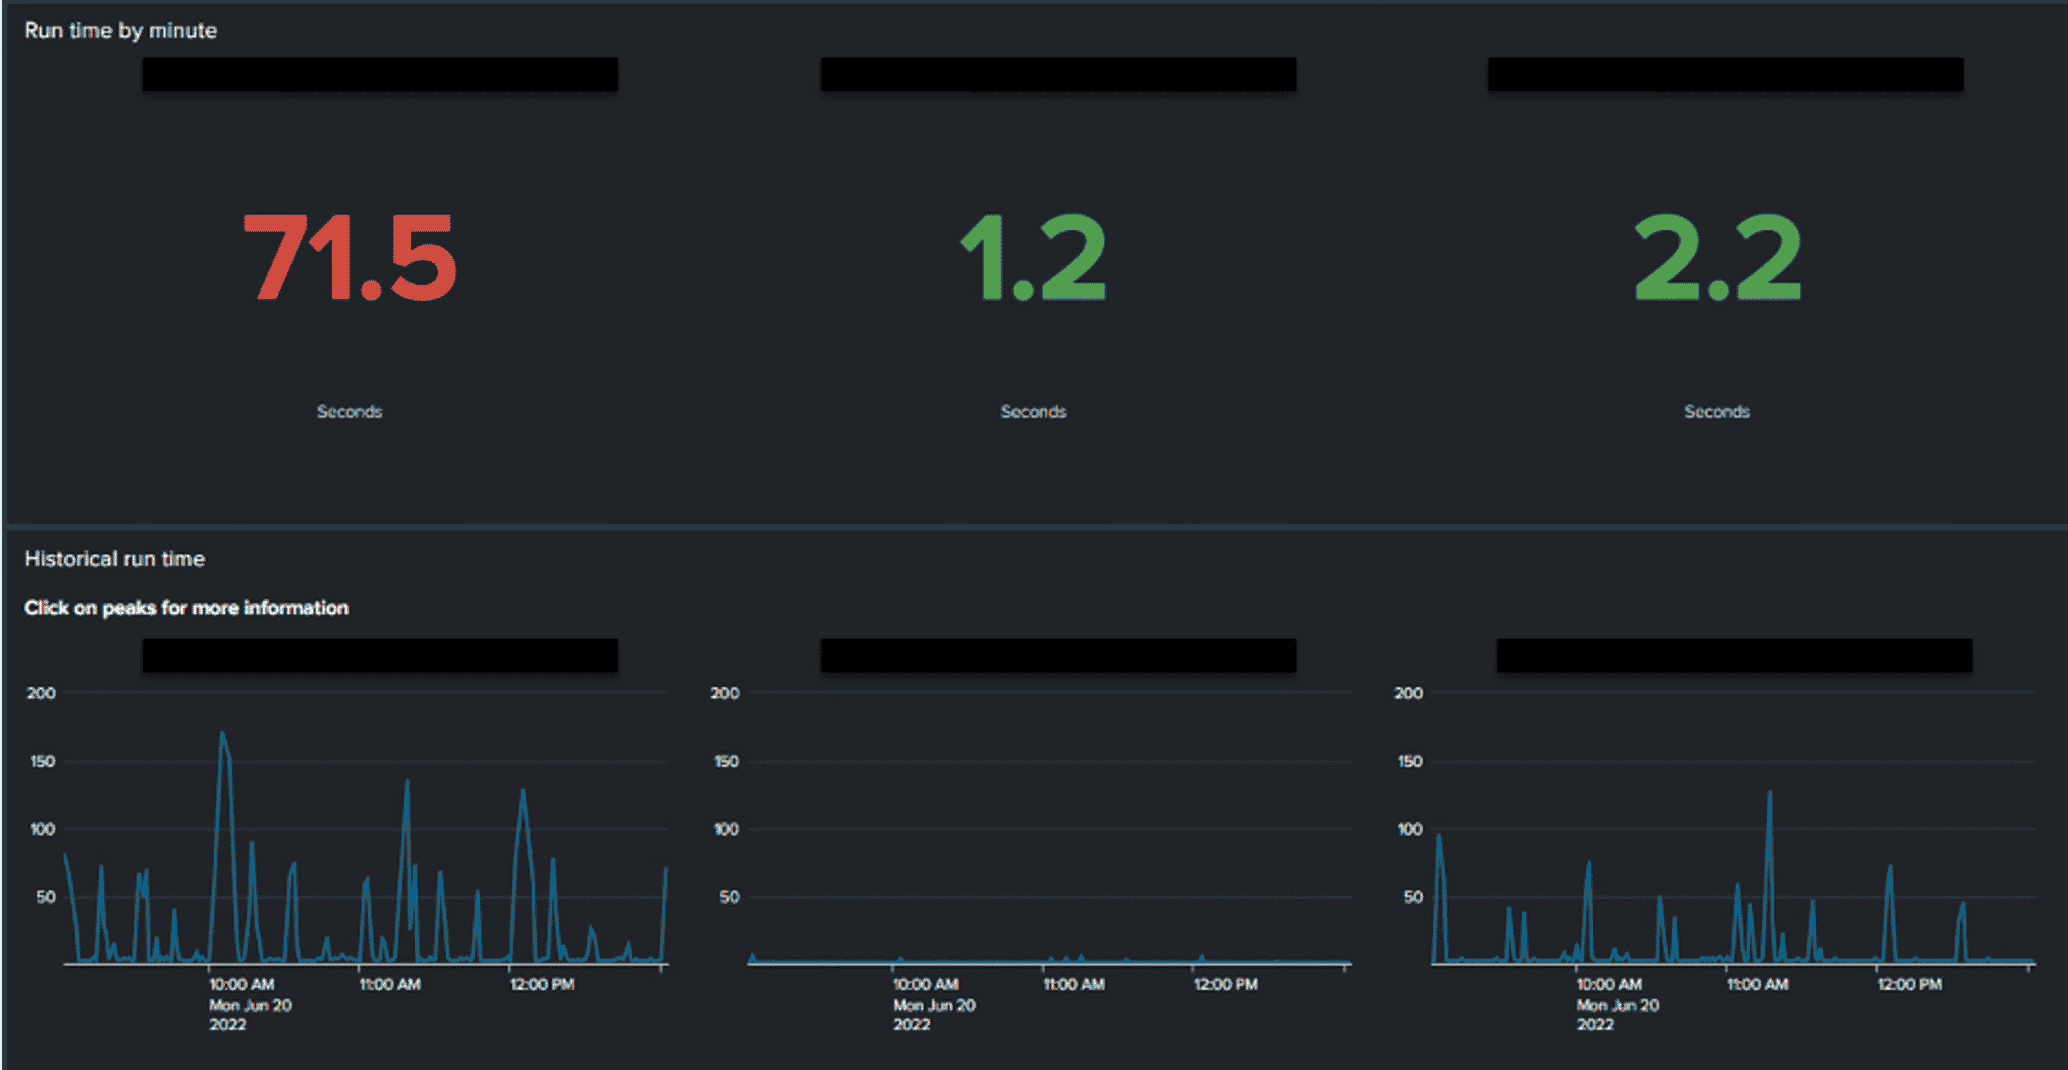Click the redacted title above the 71.5 value

[x=380, y=75]
